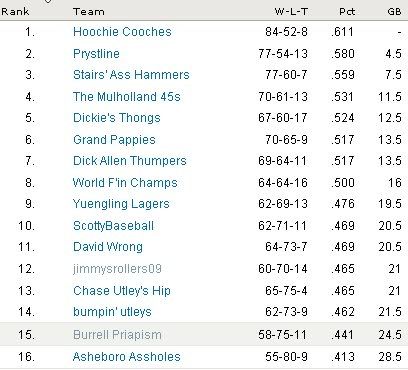Open the Asheboro Assholes team link
The height and width of the screenshot is (370, 408).
point(127,357)
